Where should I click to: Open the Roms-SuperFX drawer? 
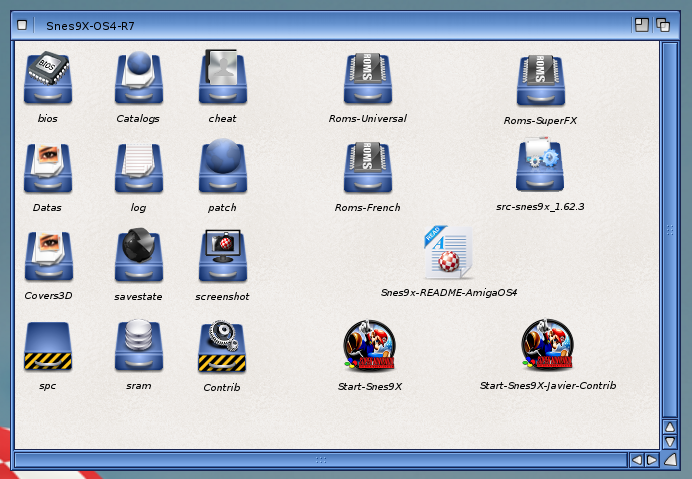click(x=540, y=80)
